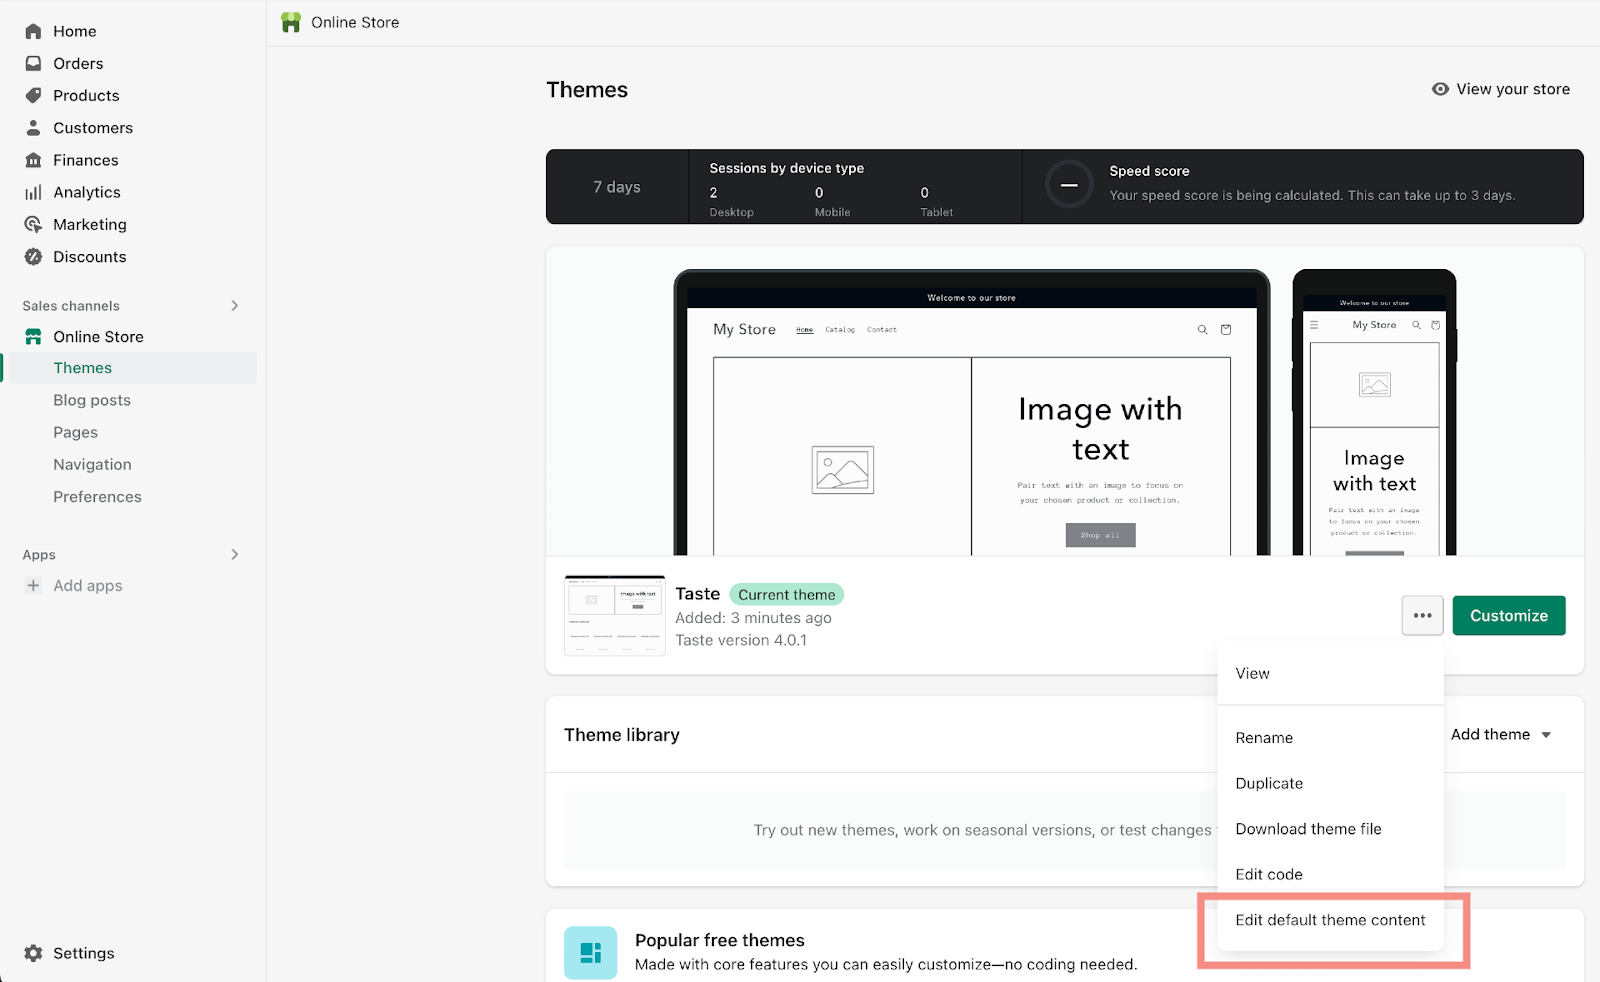Screen dimensions: 1600x982
Task: Click the Customize button
Action: tap(1508, 615)
